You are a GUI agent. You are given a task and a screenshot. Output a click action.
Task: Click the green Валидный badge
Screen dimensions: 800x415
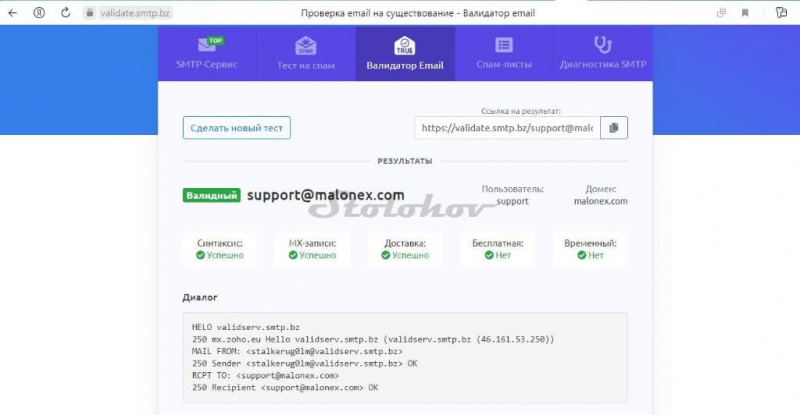(x=211, y=196)
